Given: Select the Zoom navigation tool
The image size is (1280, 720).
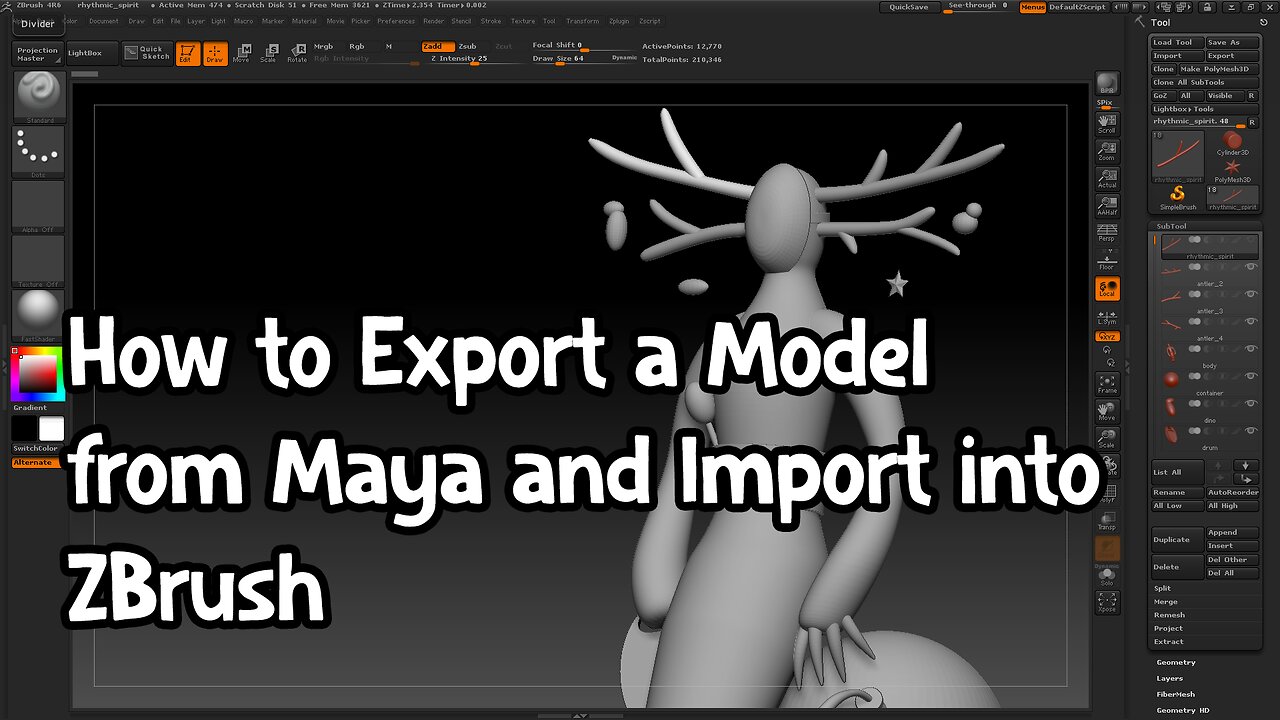Looking at the screenshot, I should [1107, 150].
